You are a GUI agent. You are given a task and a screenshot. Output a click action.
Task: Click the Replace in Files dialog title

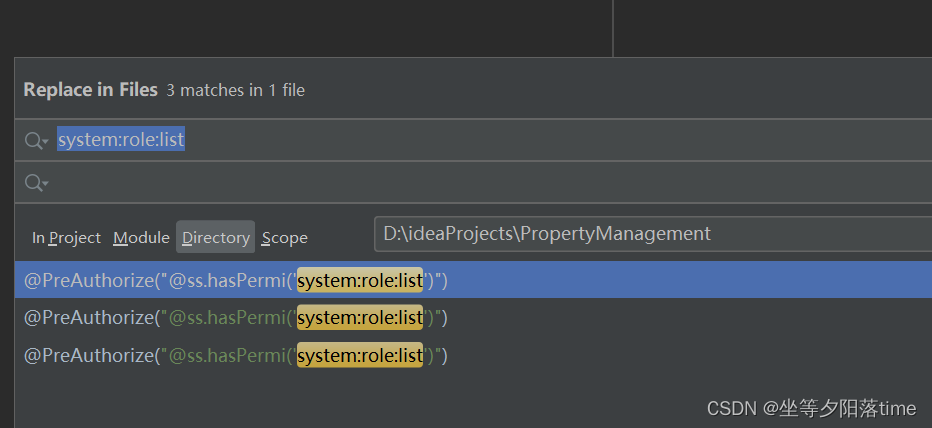tap(90, 90)
